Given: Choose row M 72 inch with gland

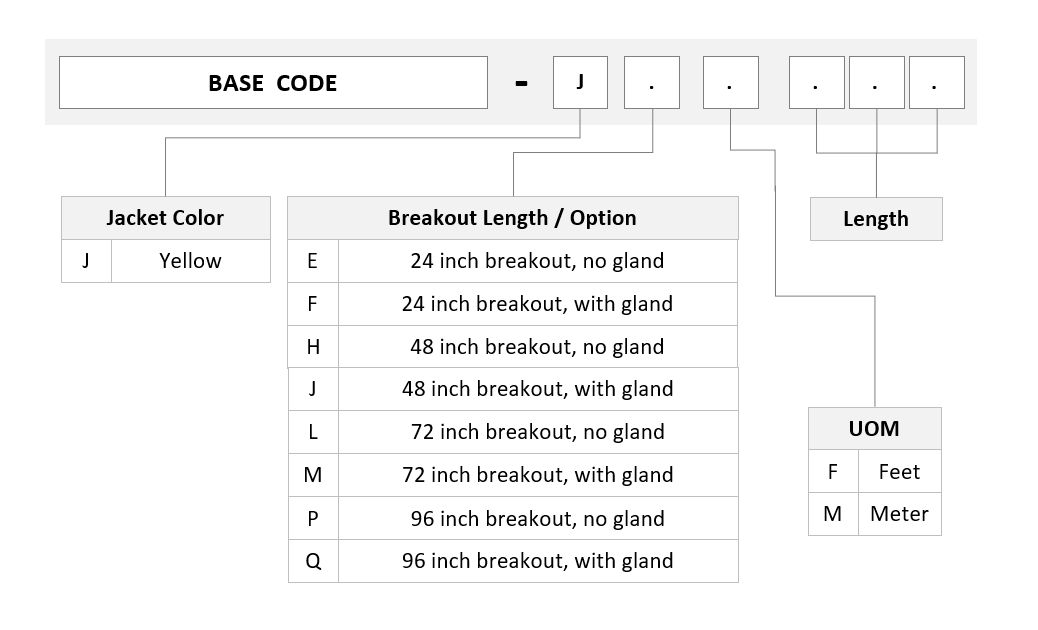Looking at the screenshot, I should click(x=512, y=475).
